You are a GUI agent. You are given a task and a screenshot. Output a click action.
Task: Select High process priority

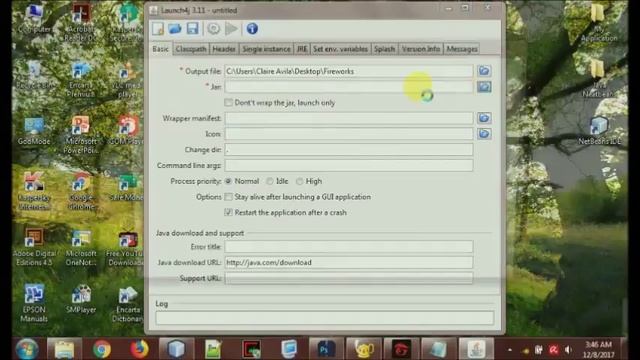[300, 181]
